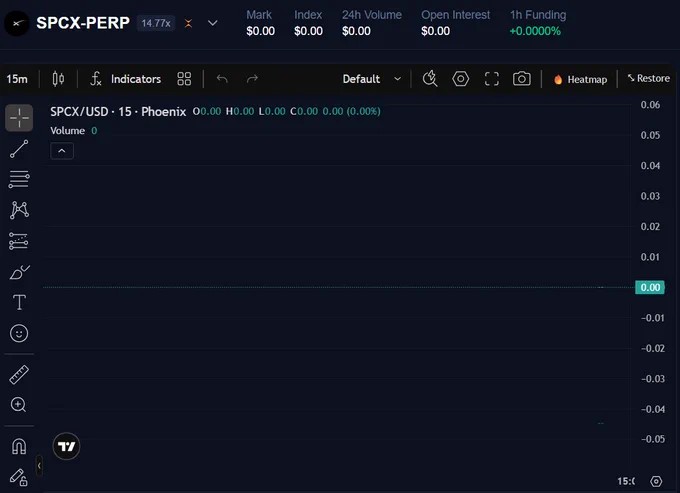Image resolution: width=680 pixels, height=493 pixels.
Task: Click the SPCX-PERP market name
Action: tap(83, 23)
